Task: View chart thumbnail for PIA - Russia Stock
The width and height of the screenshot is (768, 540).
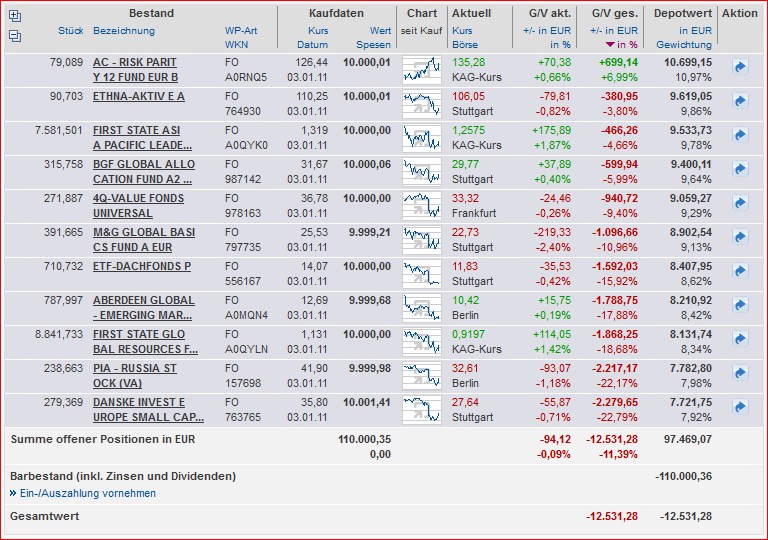Action: [422, 375]
